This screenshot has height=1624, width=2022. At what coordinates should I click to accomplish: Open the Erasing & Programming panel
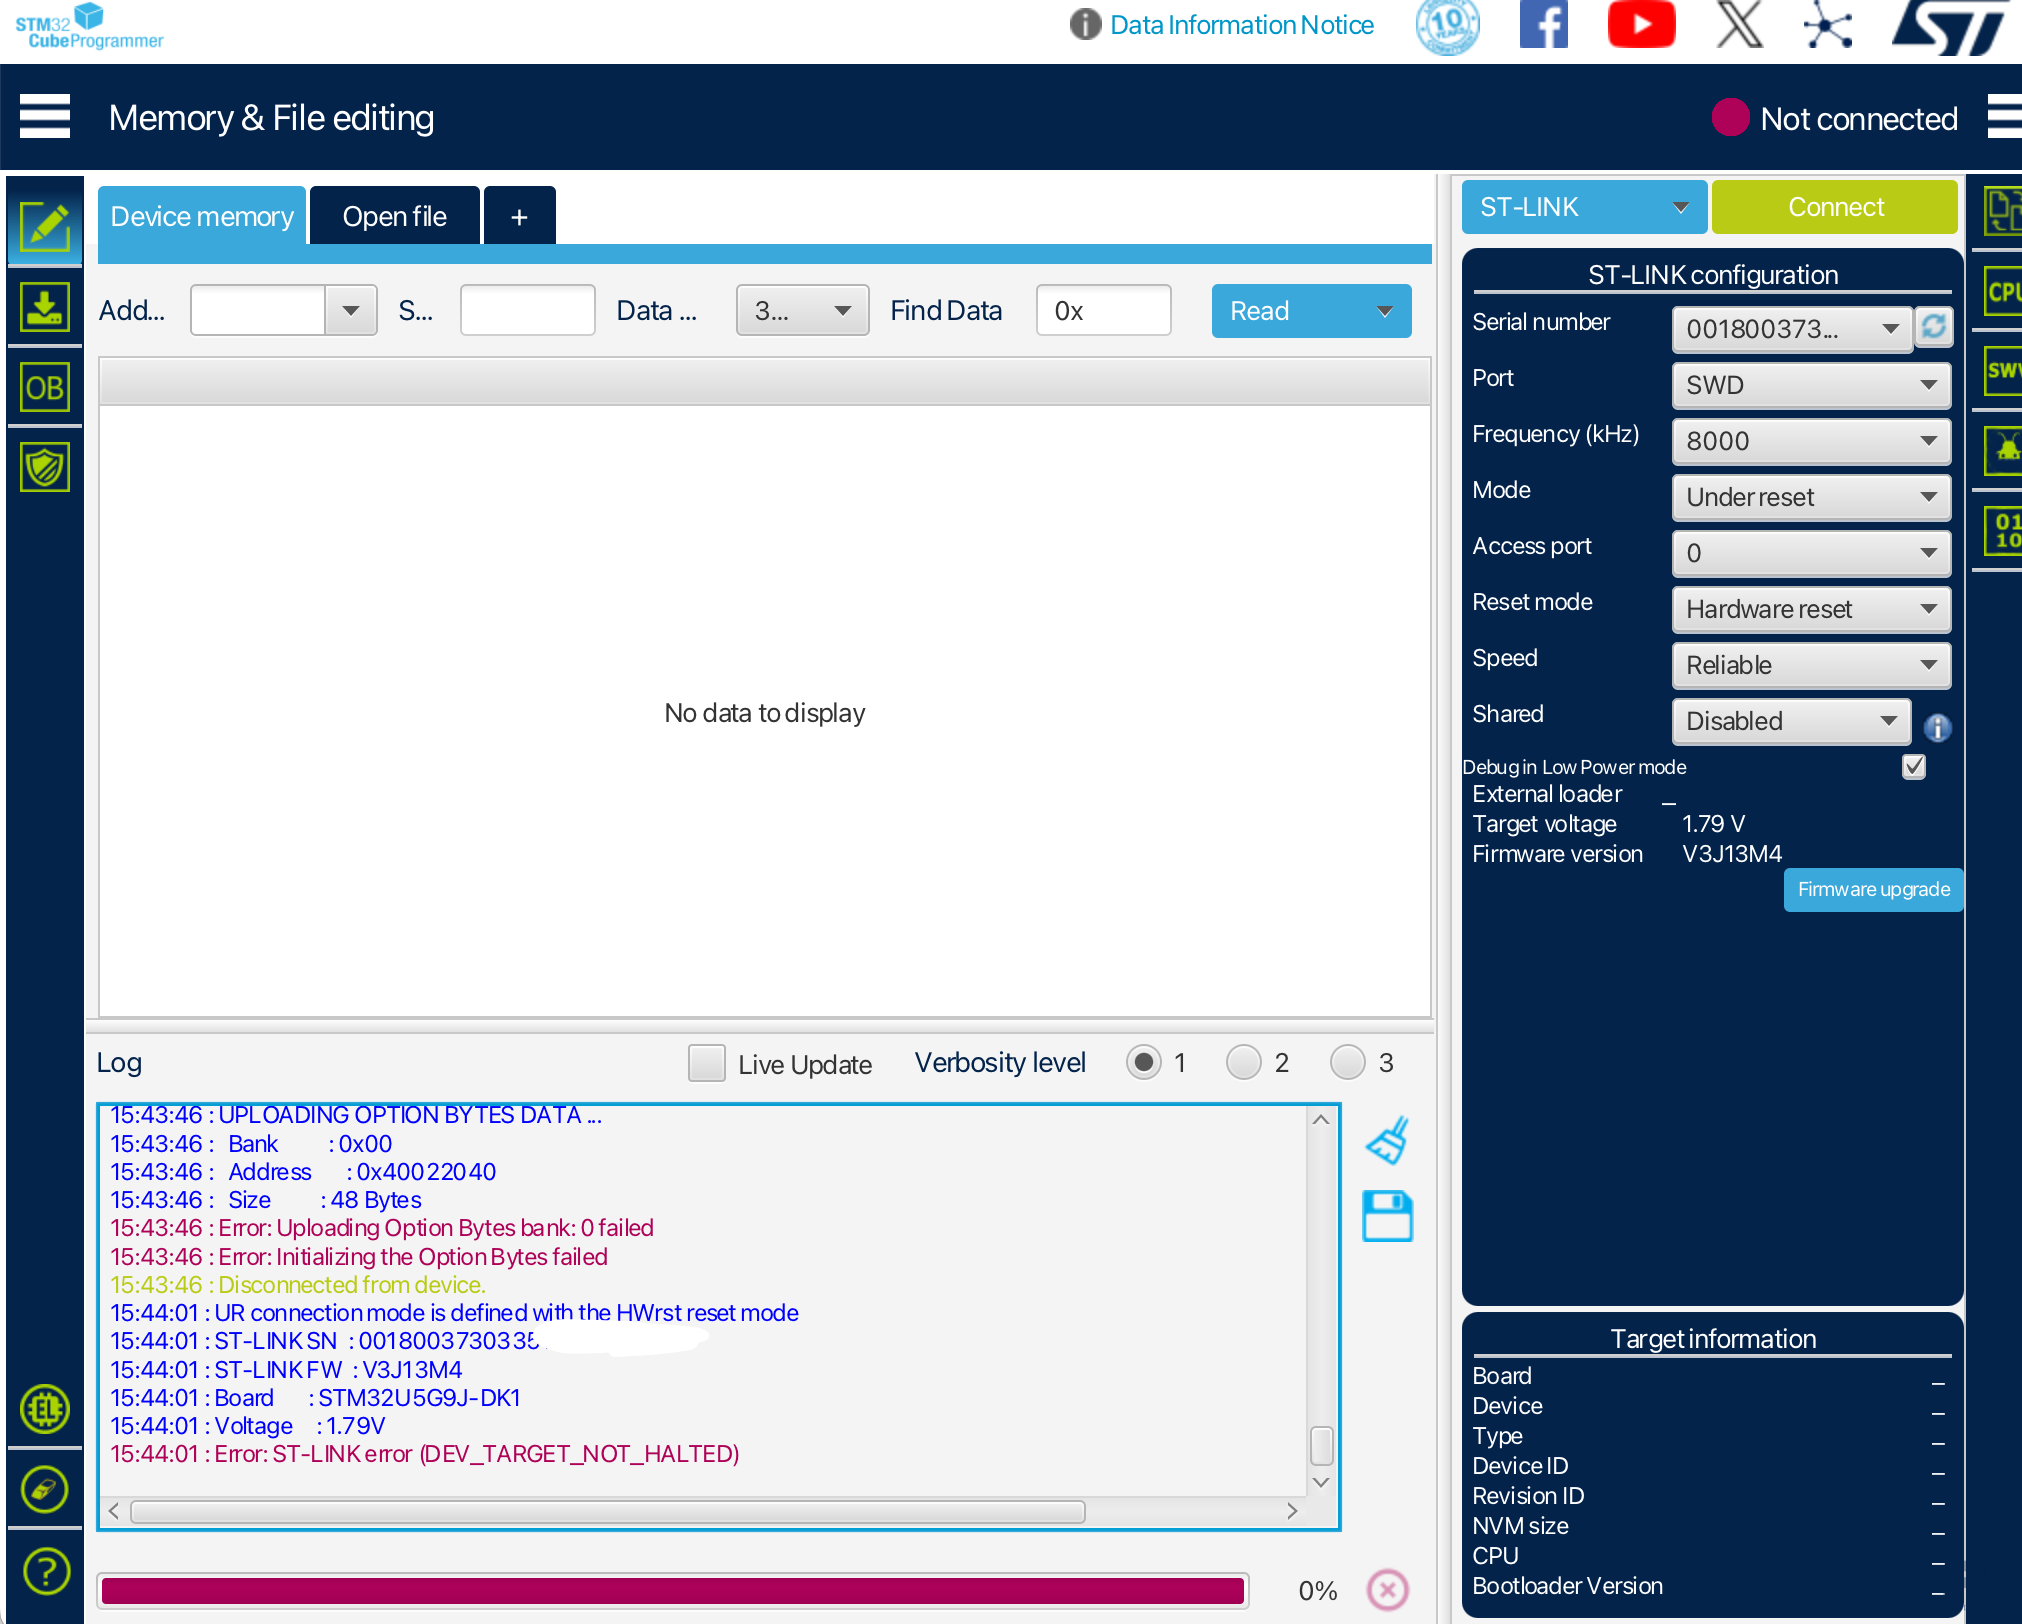[x=45, y=307]
